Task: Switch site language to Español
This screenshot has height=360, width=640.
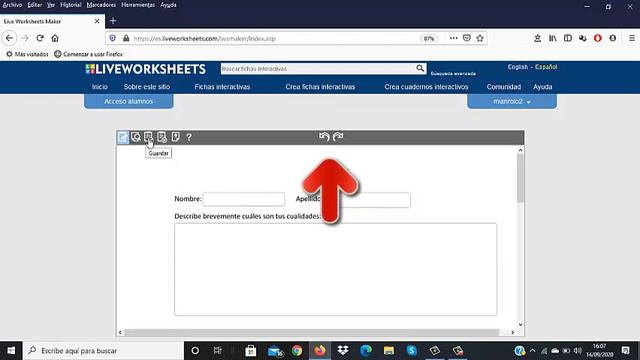Action: [546, 67]
